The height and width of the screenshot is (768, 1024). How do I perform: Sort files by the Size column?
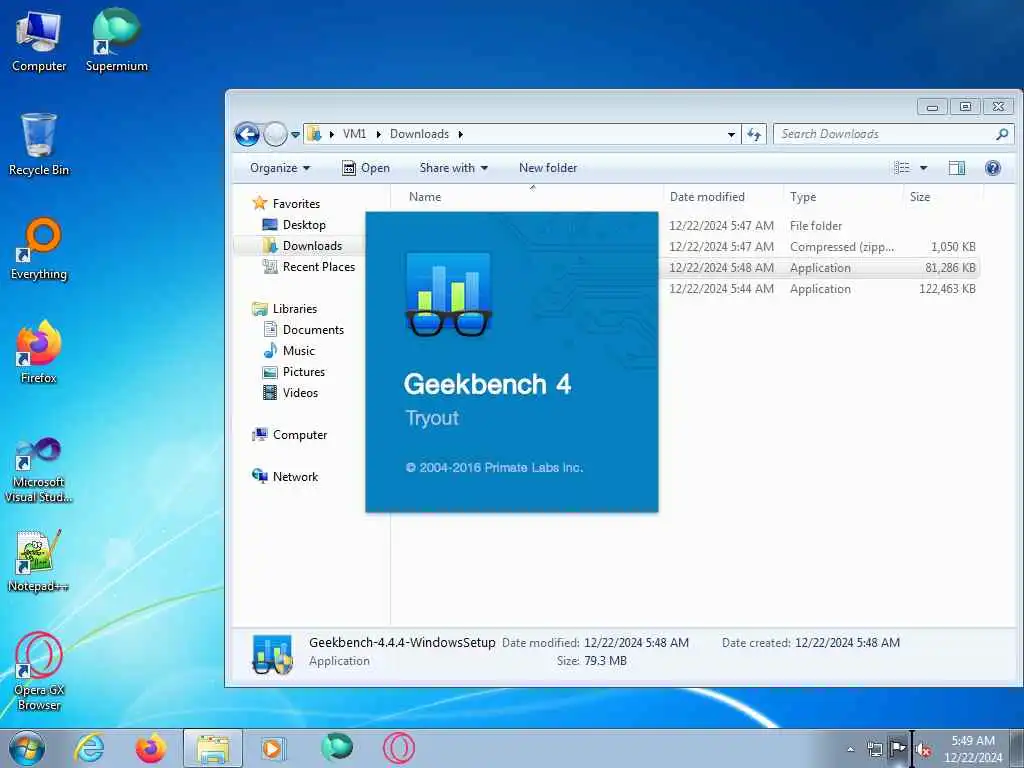click(x=920, y=197)
